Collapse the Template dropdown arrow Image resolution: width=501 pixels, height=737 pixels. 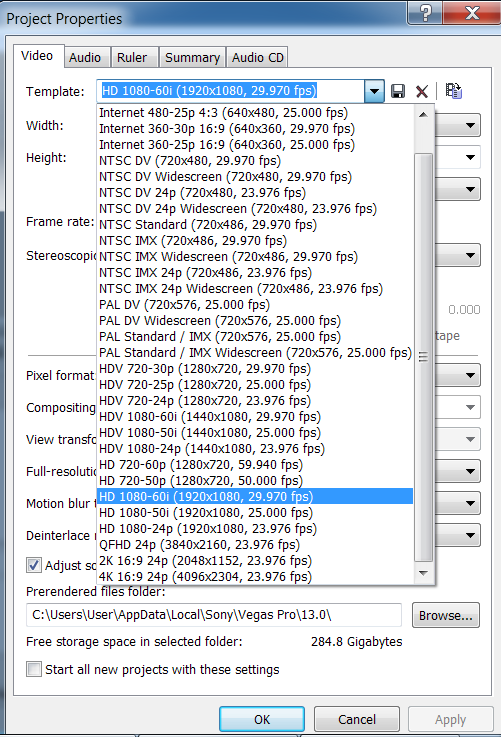(374, 91)
